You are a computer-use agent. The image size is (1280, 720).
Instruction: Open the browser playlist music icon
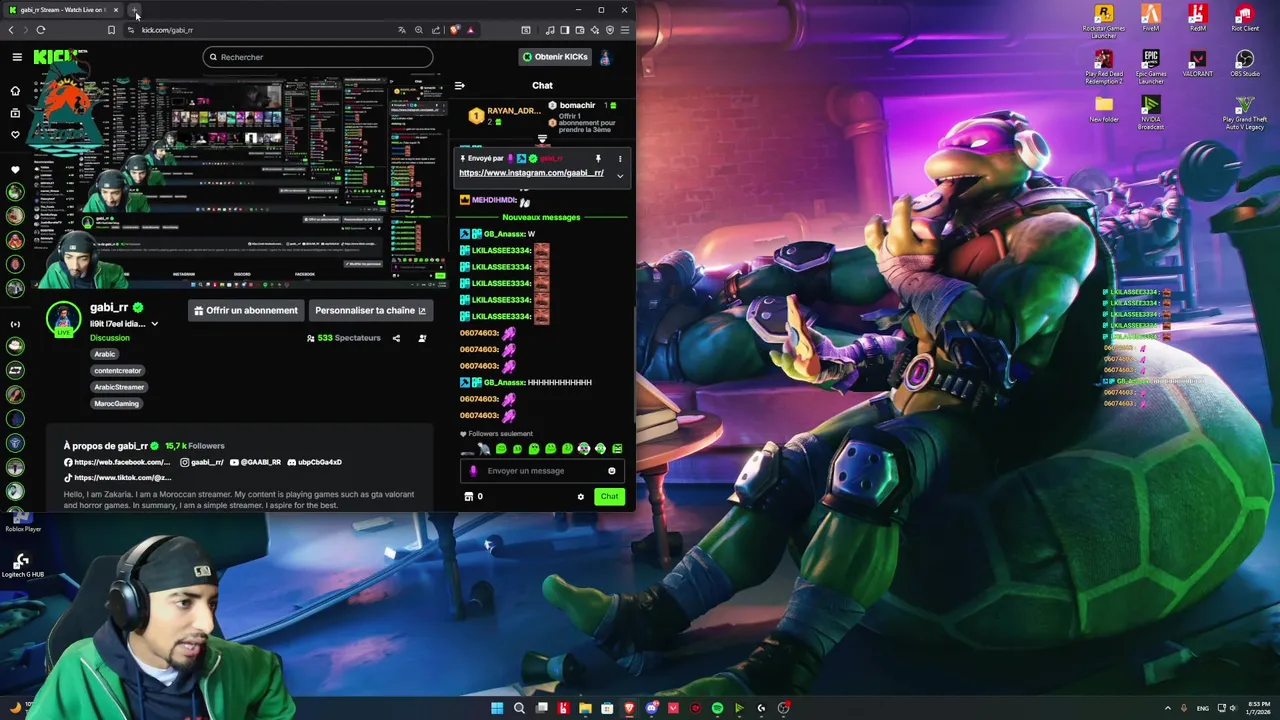point(549,30)
